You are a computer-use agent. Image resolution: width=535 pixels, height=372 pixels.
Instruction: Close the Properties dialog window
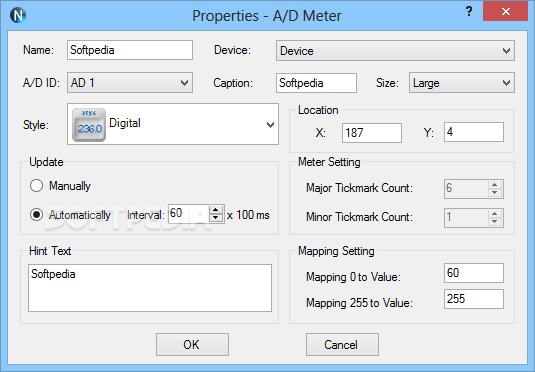coord(506,12)
